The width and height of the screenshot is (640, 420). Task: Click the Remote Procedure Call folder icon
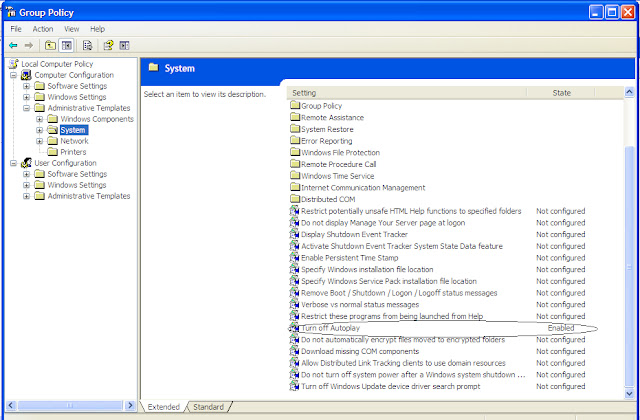tap(295, 164)
